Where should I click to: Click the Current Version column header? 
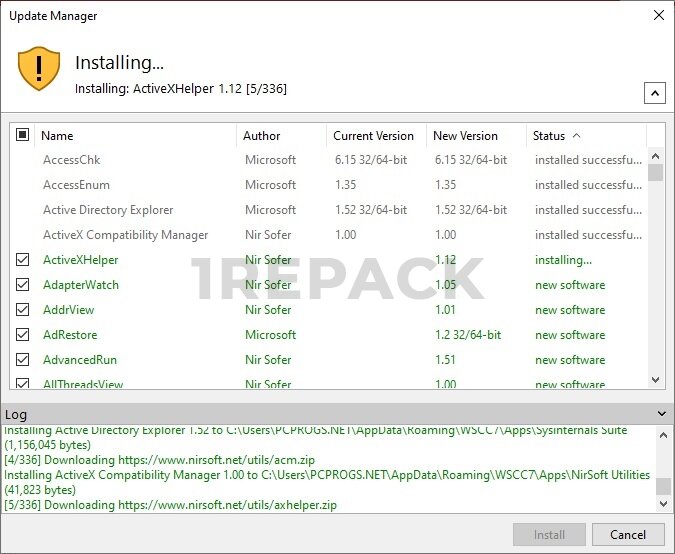point(373,136)
